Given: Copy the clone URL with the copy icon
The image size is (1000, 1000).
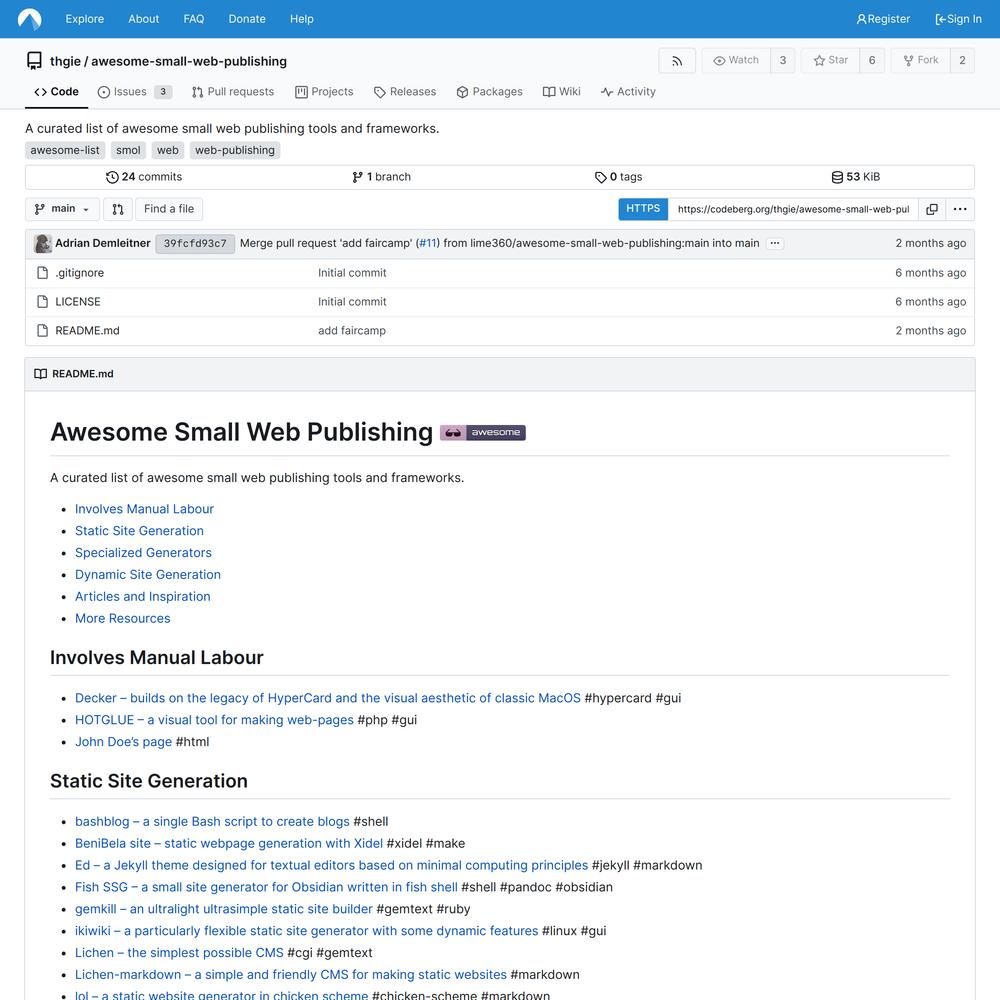Looking at the screenshot, I should (932, 209).
